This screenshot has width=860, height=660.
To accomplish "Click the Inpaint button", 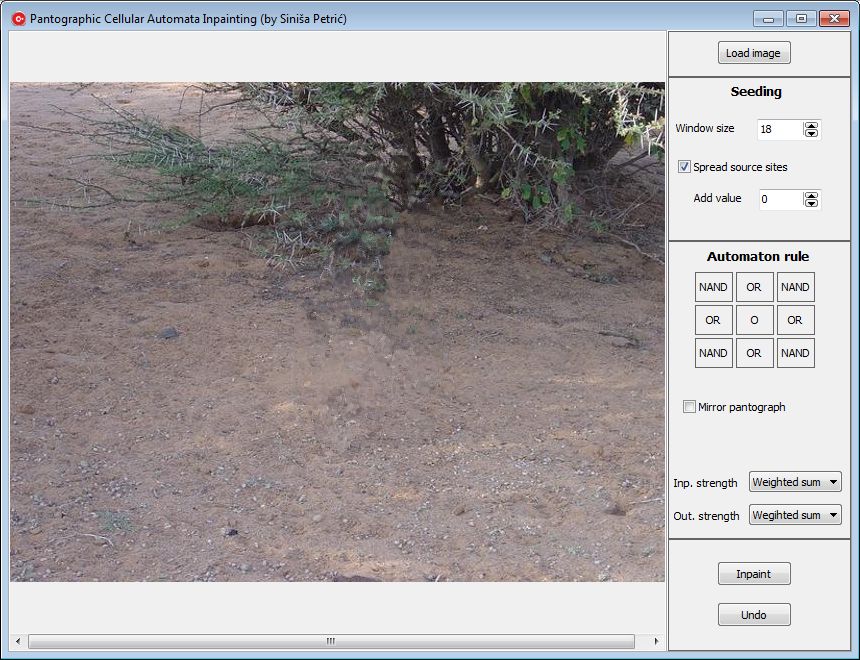I will coord(754,574).
